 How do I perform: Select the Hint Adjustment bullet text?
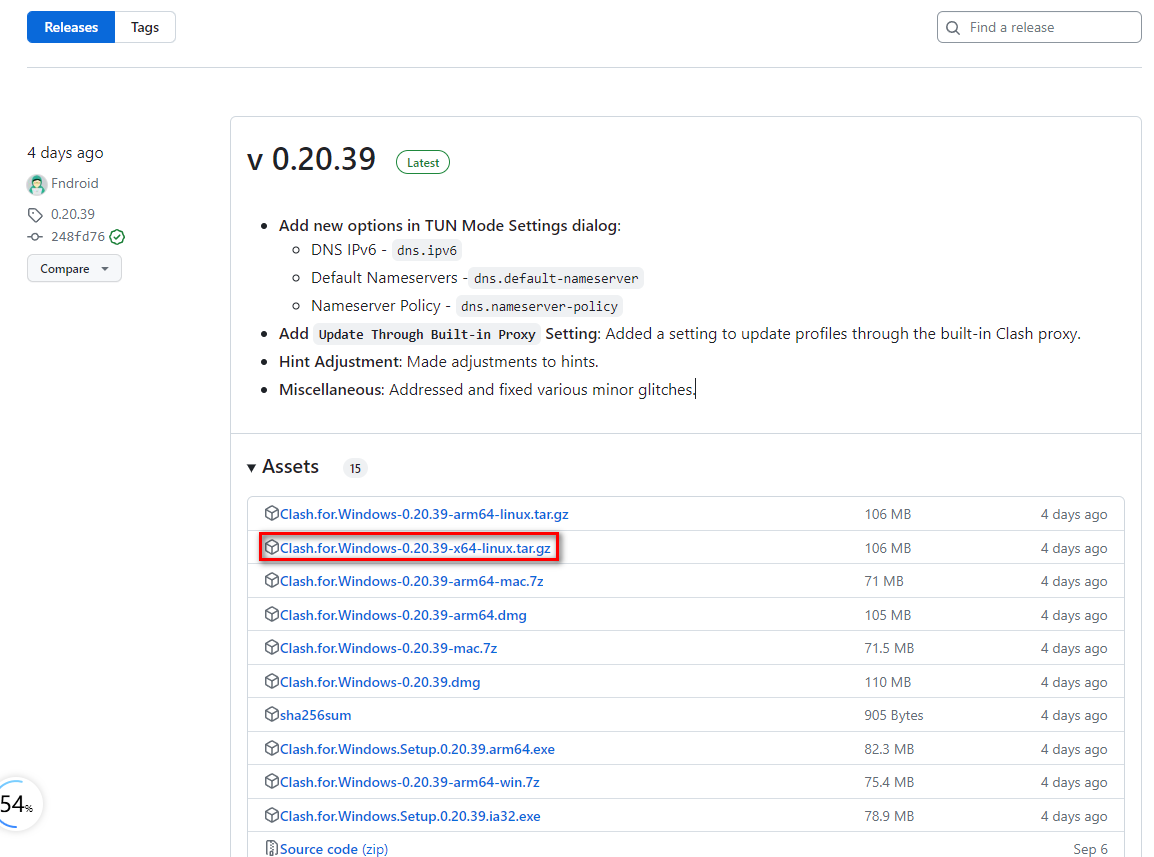(439, 362)
